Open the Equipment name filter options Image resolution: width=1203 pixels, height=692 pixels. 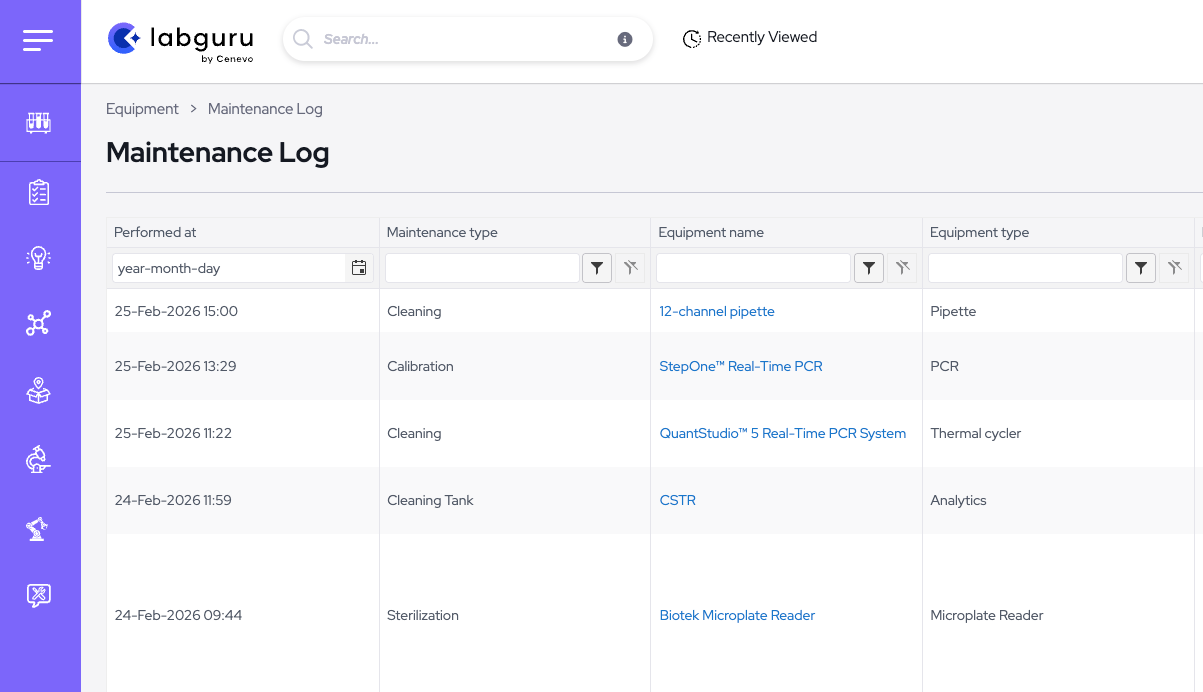[x=869, y=268]
